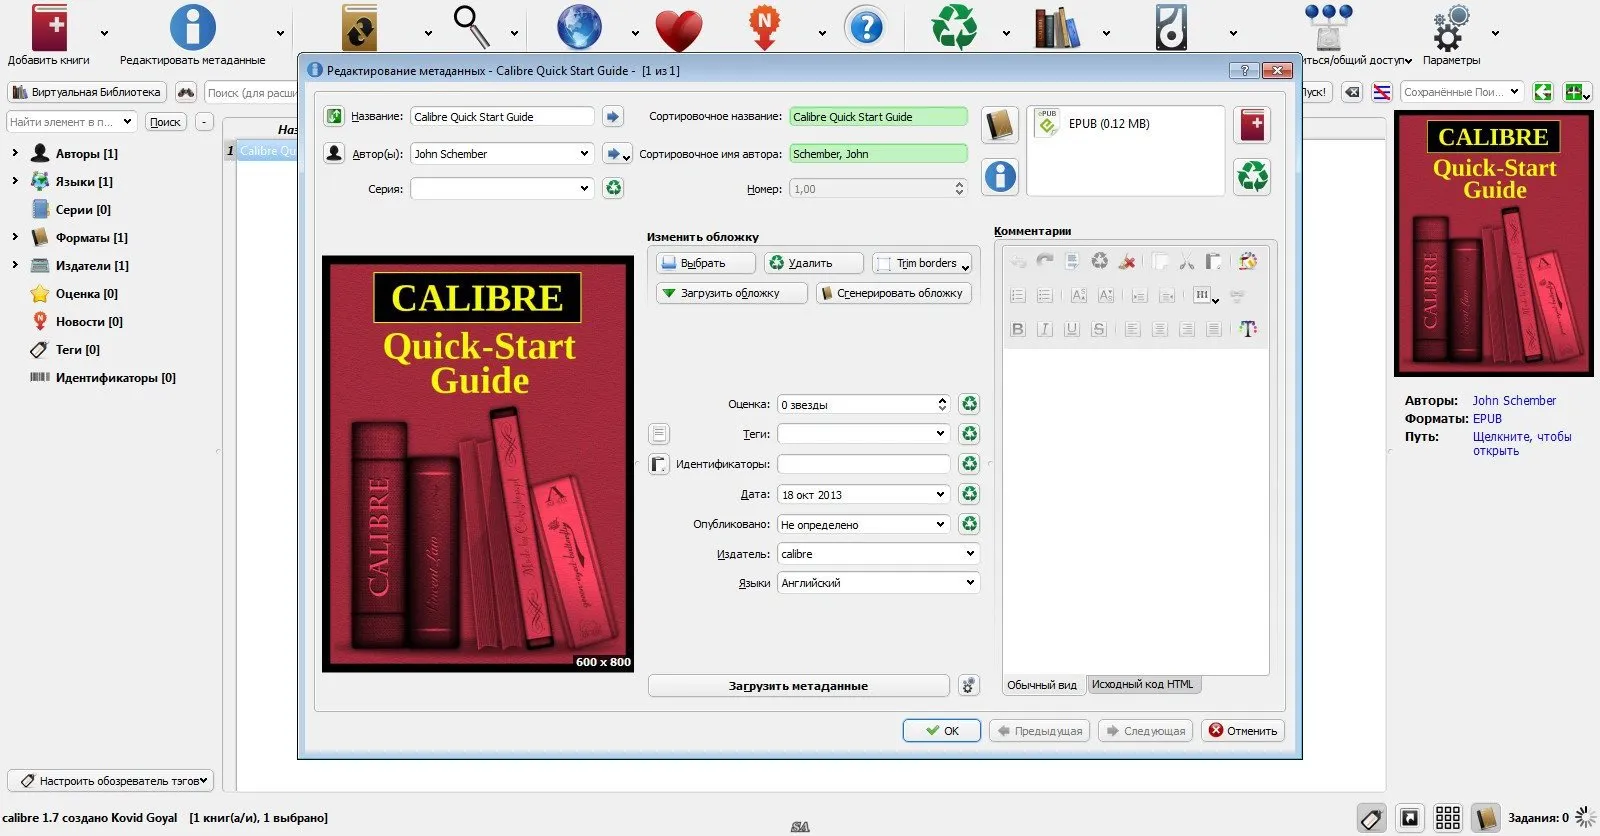1600x836 pixels.
Task: Expand the Авторы tree node
Action: (15, 154)
